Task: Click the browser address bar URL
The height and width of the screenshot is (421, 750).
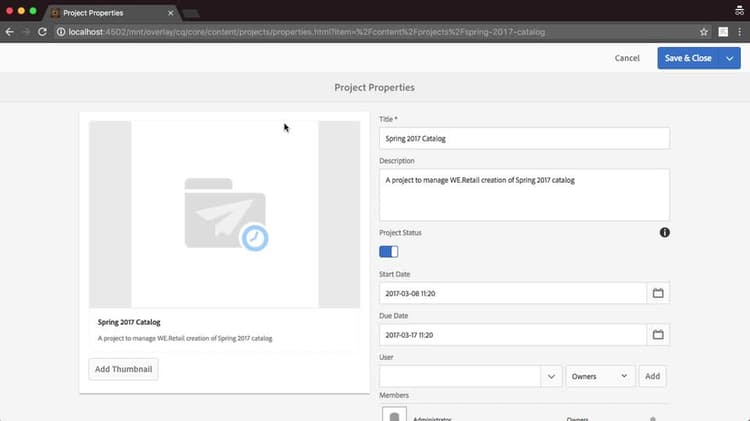Action: (307, 32)
